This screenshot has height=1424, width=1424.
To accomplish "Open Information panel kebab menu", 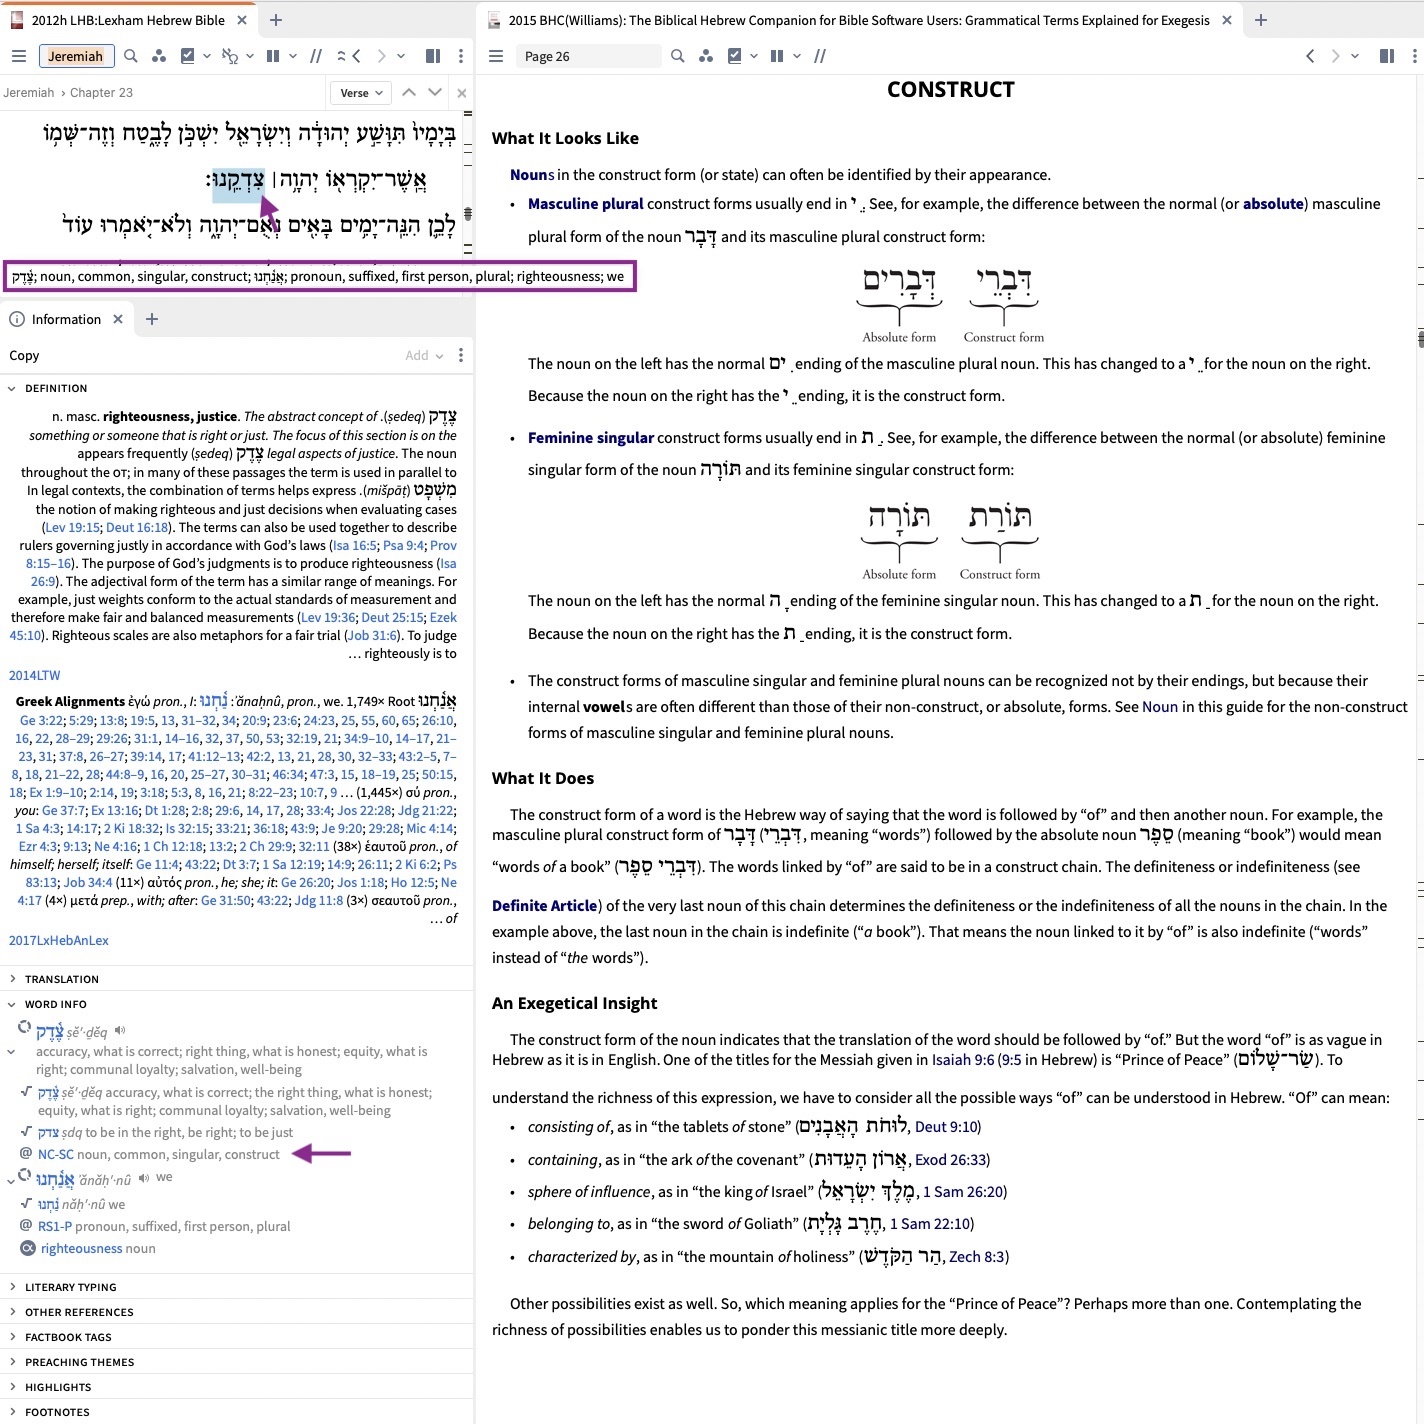I will (460, 355).
